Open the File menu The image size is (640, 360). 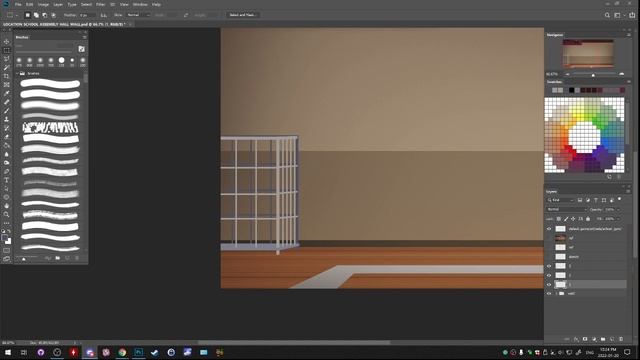(18, 4)
